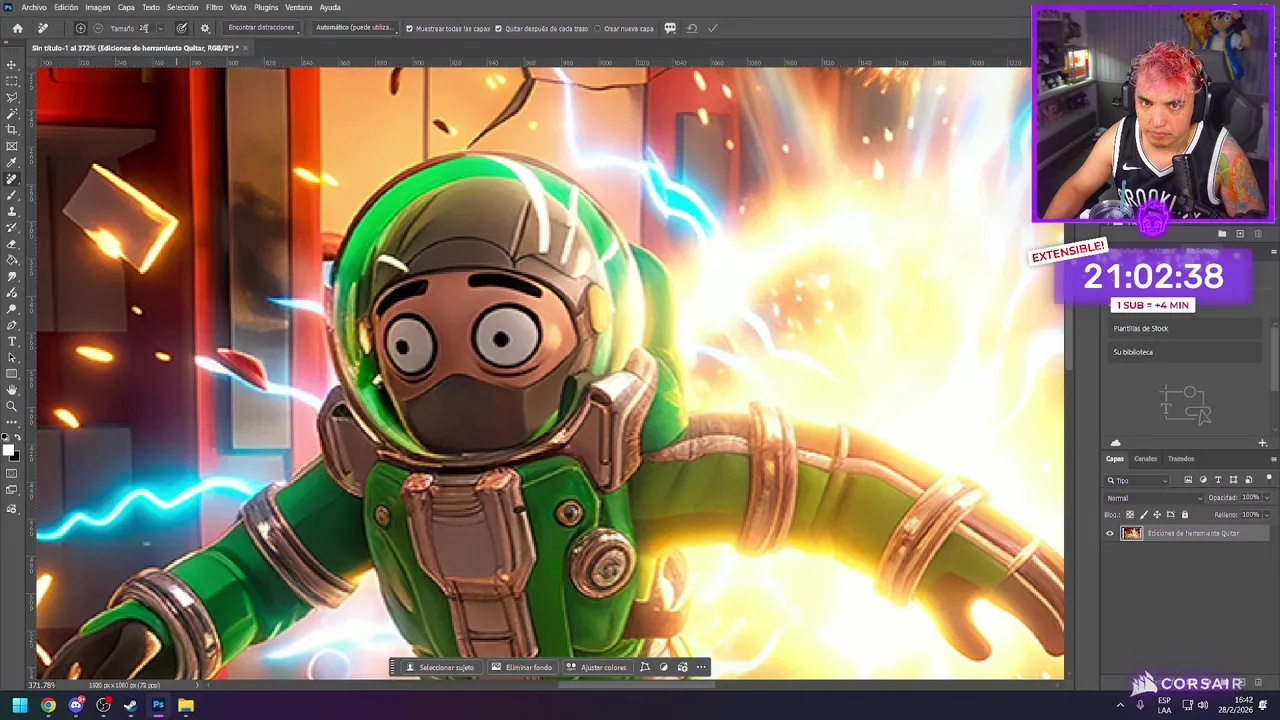Select the Pen tool

tap(12, 325)
